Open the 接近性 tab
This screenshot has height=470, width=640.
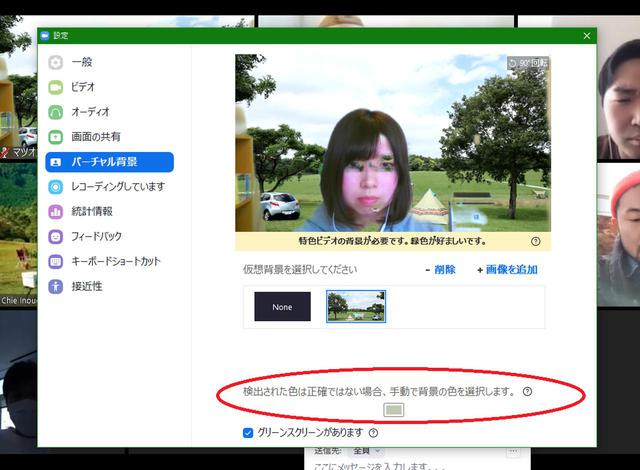(109, 286)
